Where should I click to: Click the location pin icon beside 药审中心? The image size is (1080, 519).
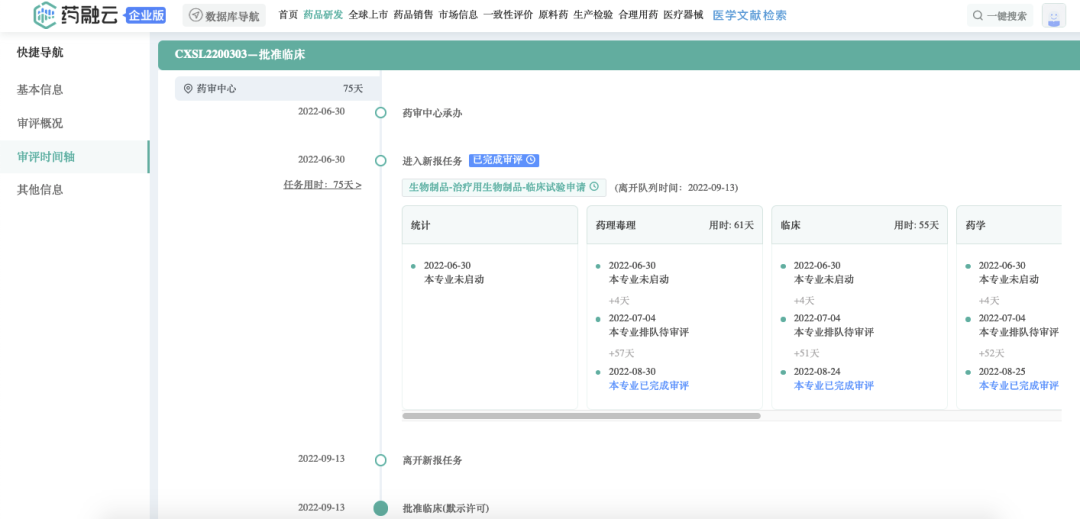click(x=187, y=89)
